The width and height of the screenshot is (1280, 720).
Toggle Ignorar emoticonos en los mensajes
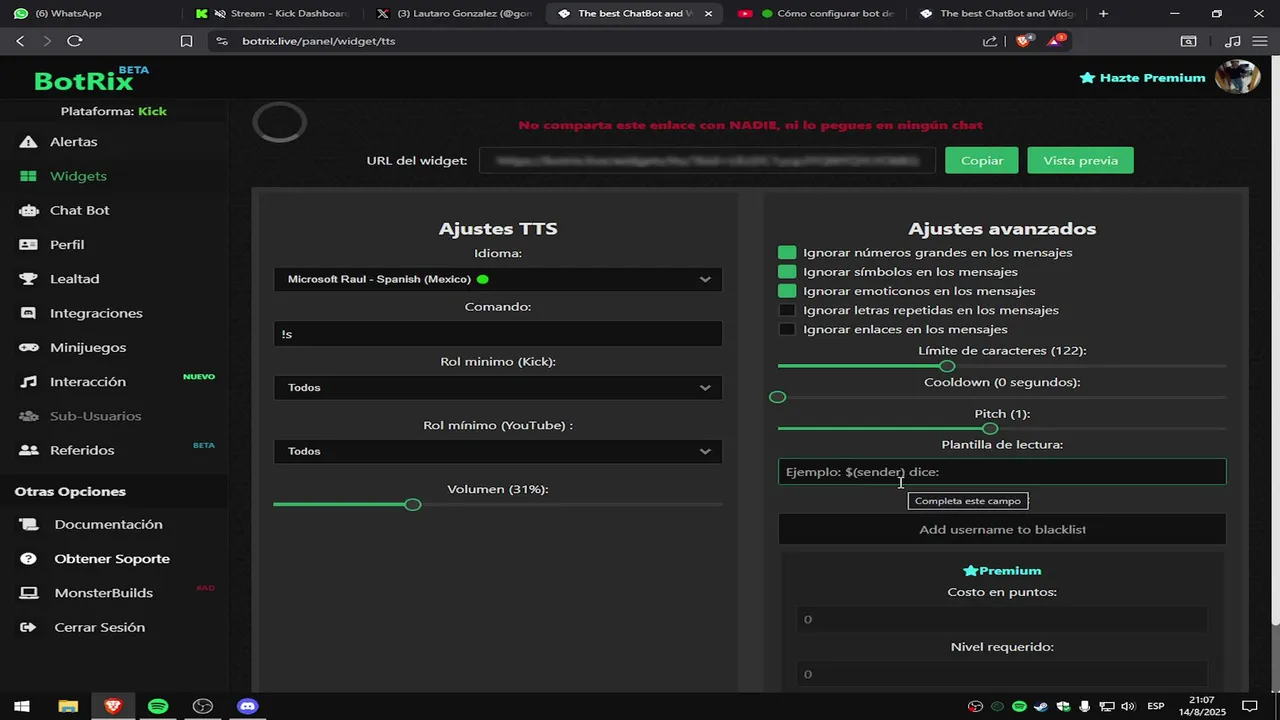point(787,291)
